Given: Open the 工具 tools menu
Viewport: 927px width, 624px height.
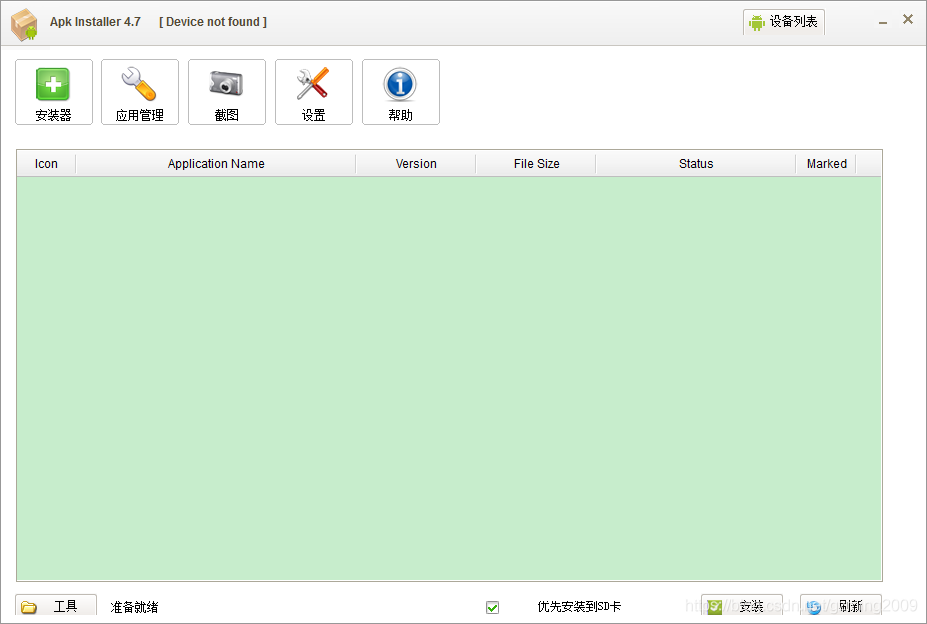Looking at the screenshot, I should pos(56,606).
